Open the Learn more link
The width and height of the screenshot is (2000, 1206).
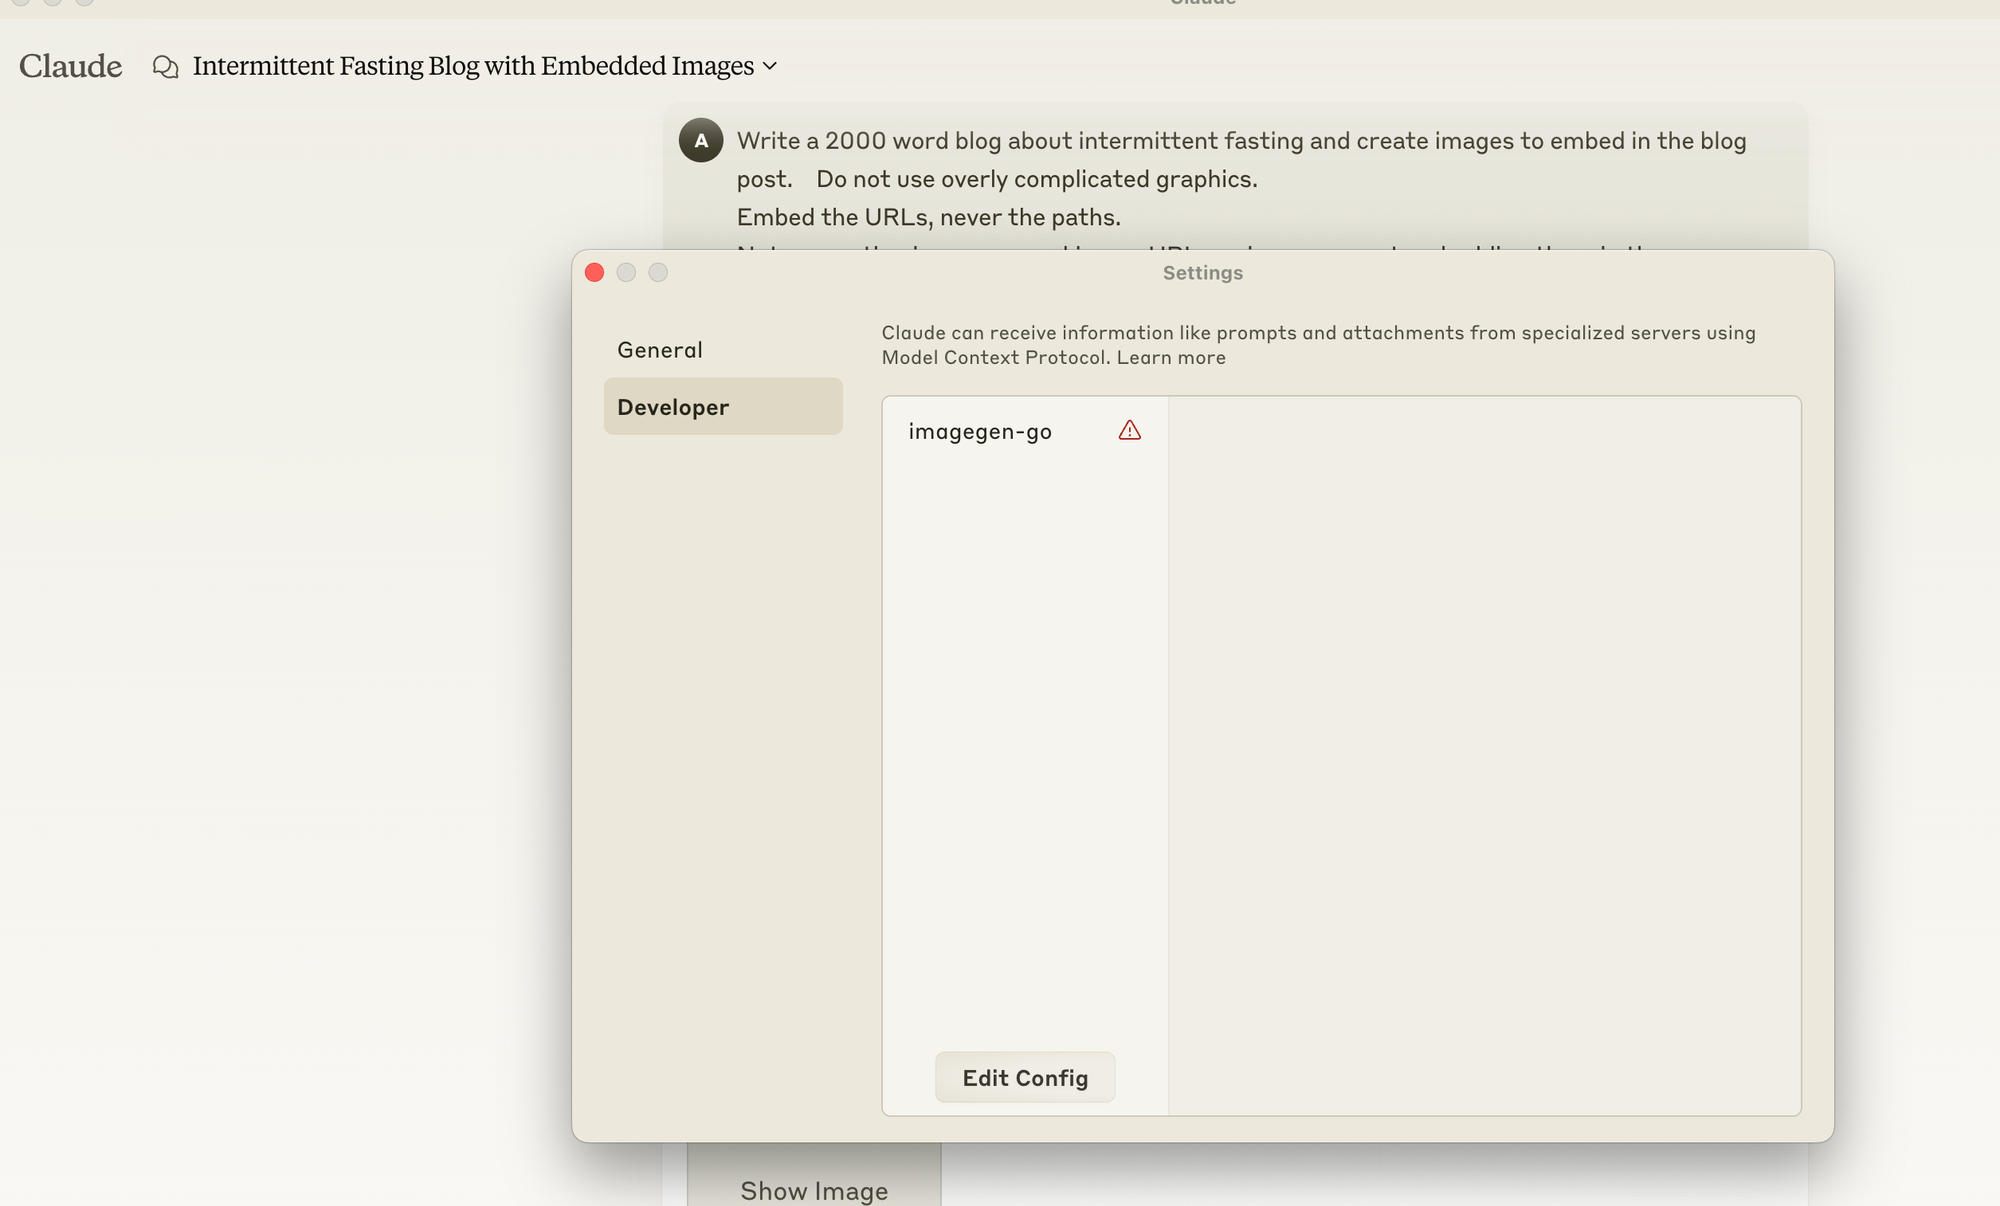point(1171,358)
